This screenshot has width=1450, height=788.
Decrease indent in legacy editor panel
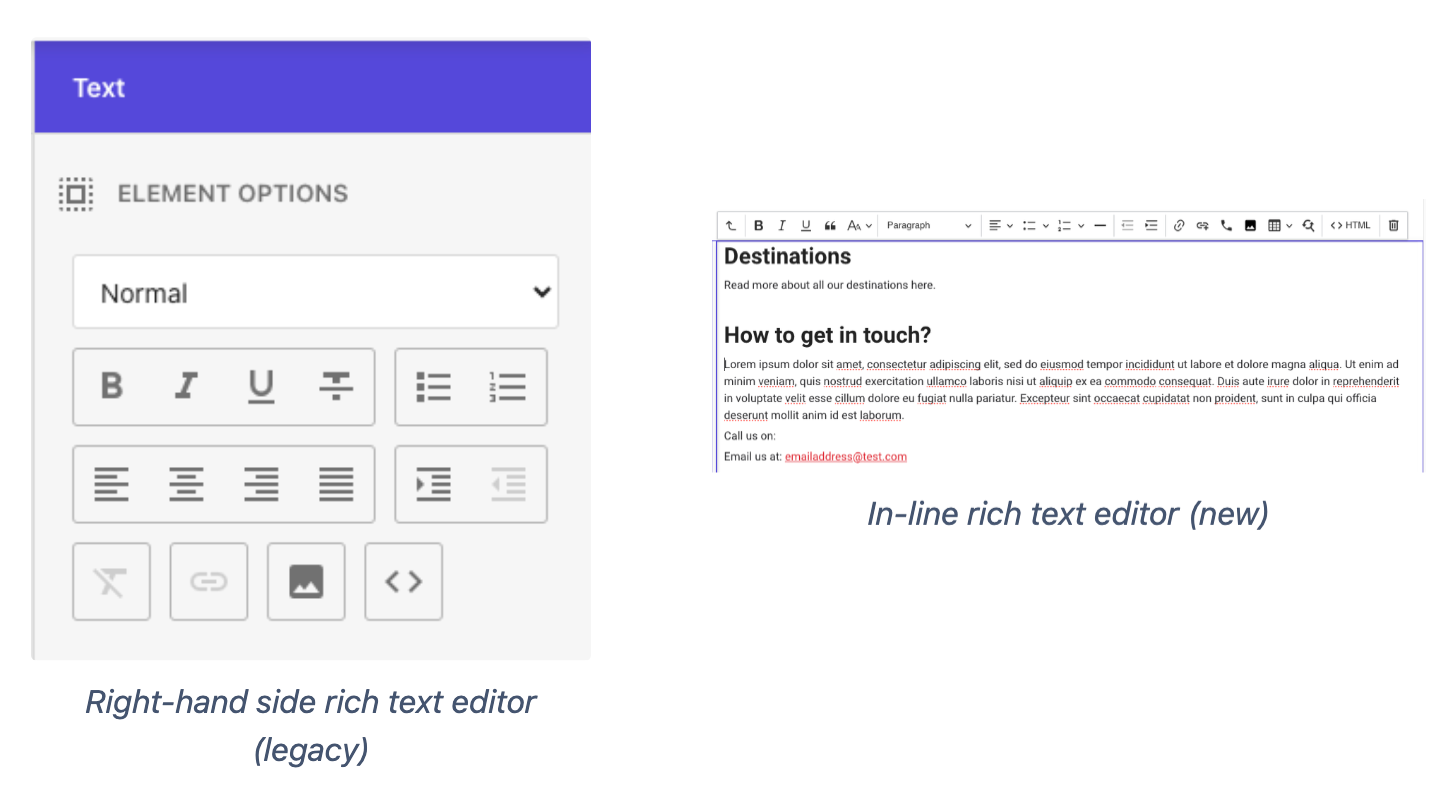click(x=508, y=484)
